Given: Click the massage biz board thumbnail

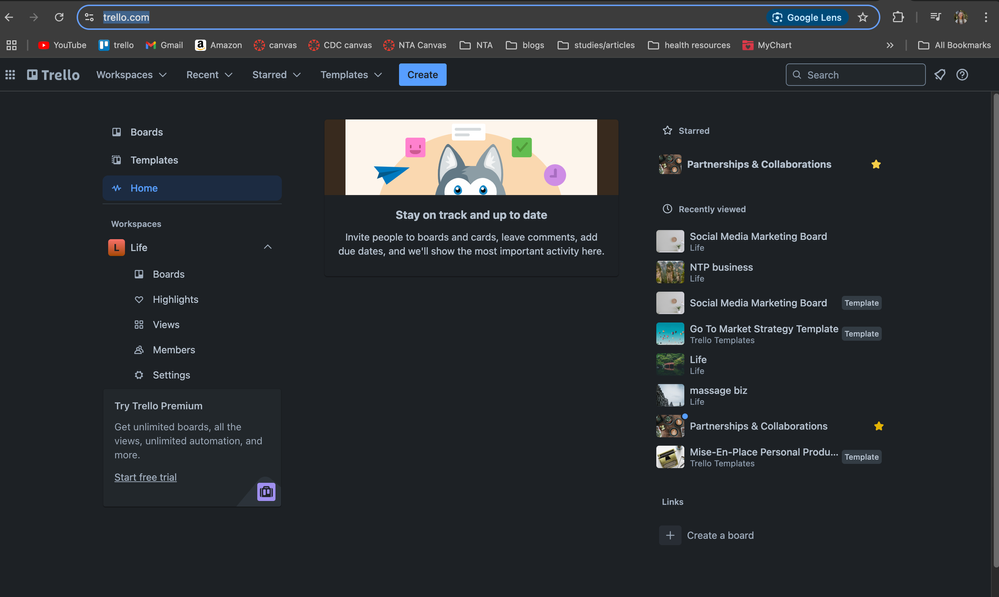Looking at the screenshot, I should pos(670,395).
